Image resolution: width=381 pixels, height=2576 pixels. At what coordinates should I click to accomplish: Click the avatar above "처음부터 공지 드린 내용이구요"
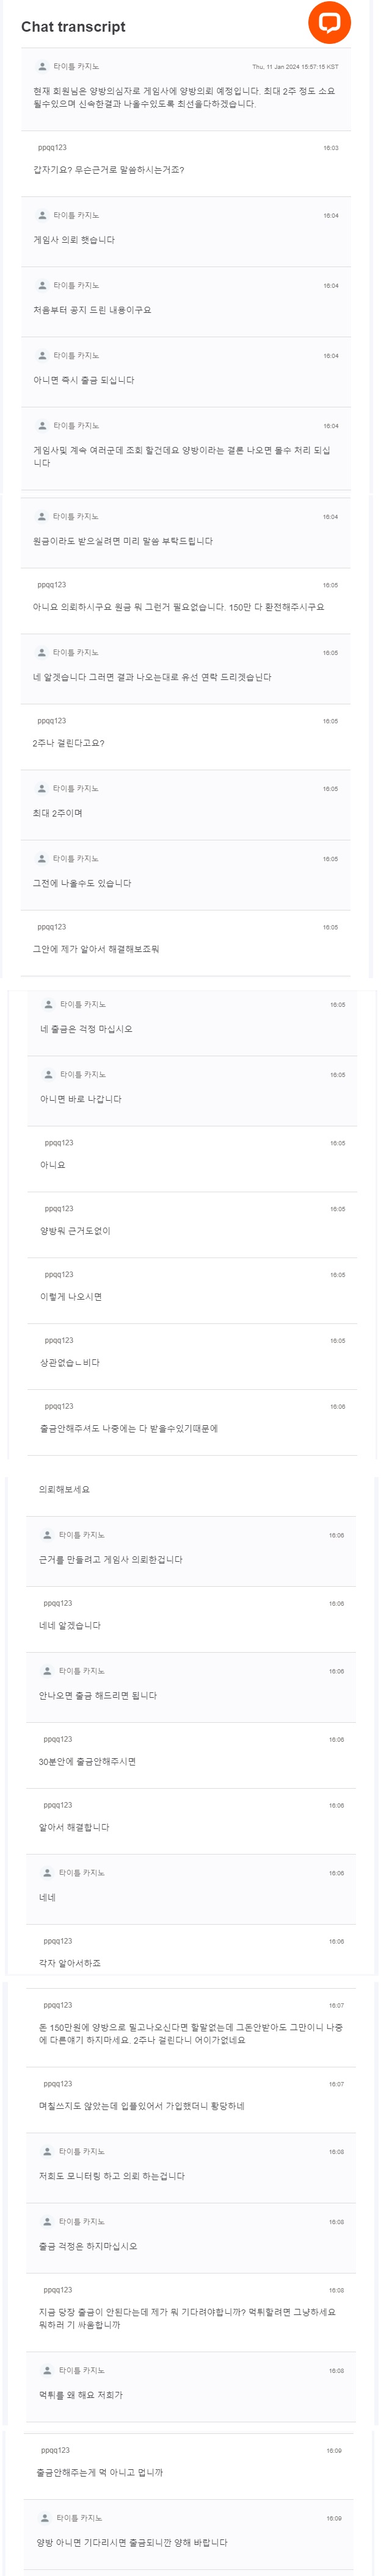coord(42,285)
